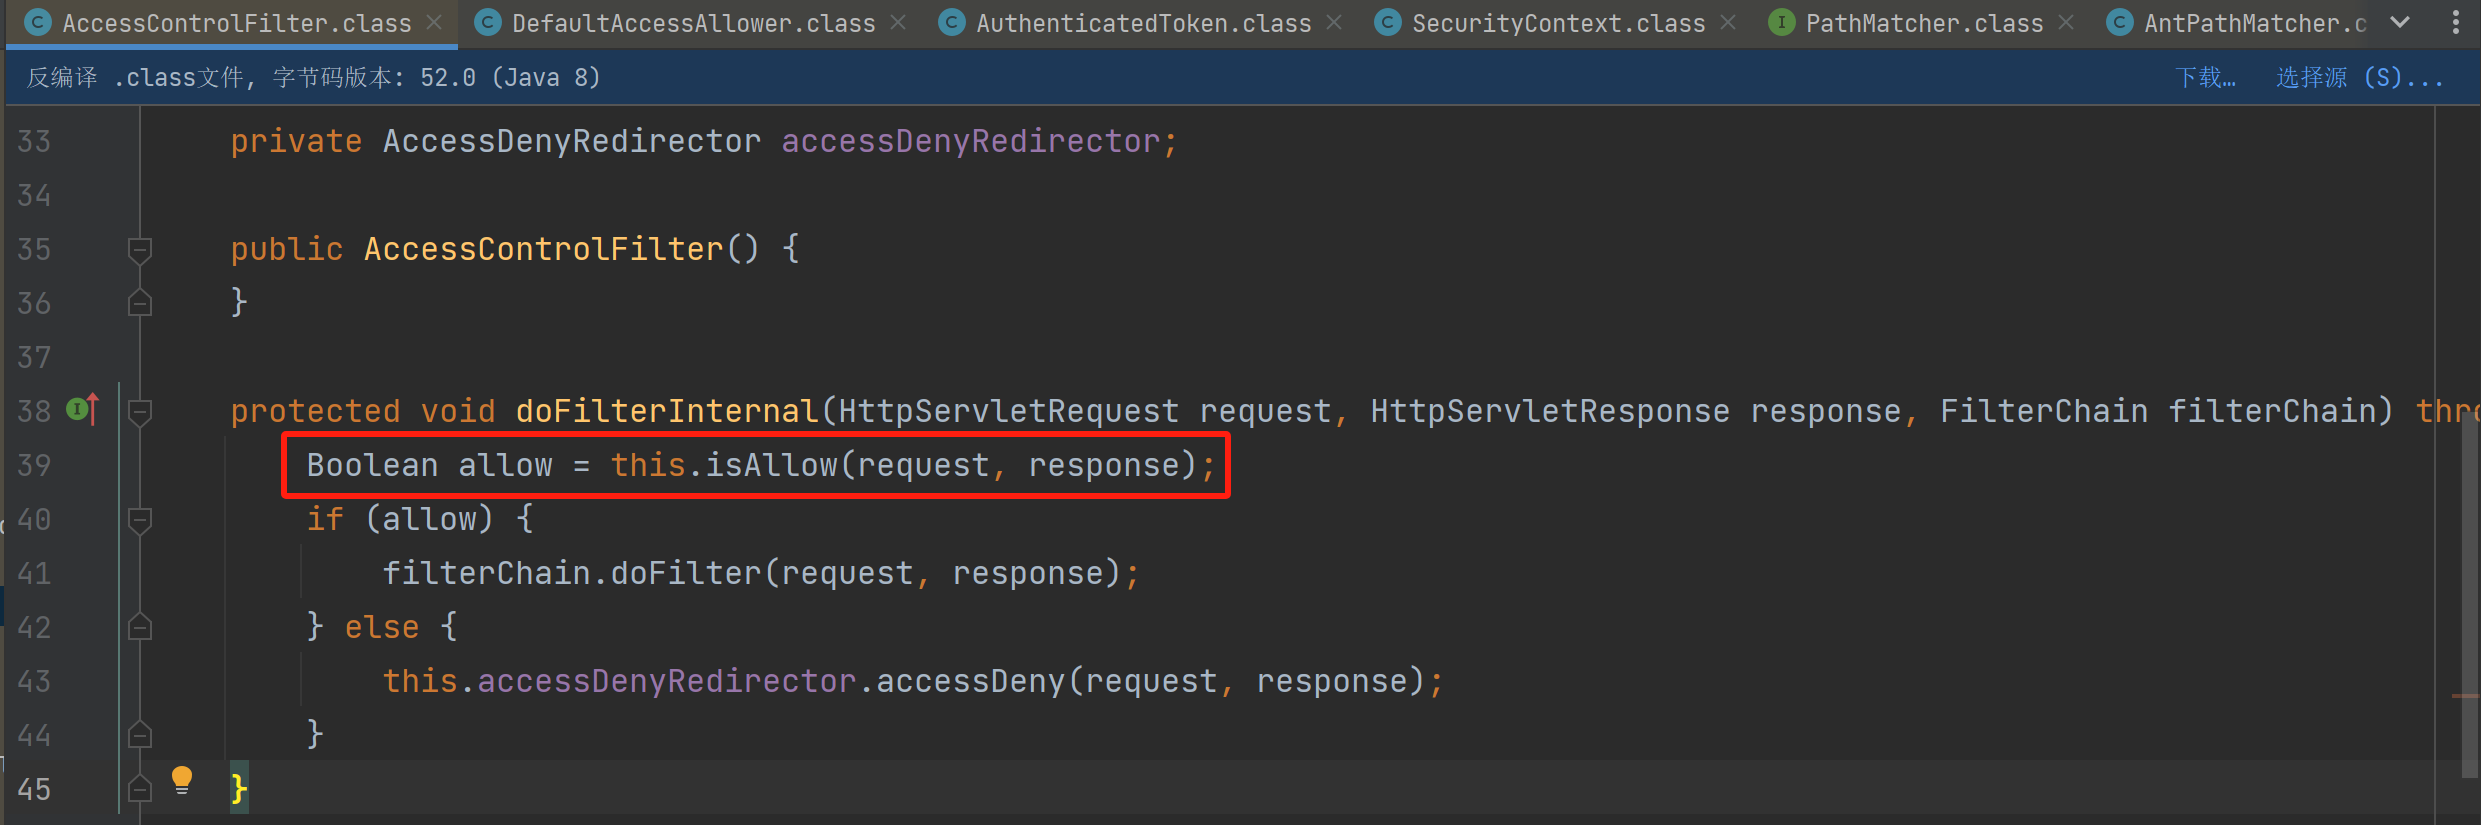Fold the else block at line 42

coord(140,627)
